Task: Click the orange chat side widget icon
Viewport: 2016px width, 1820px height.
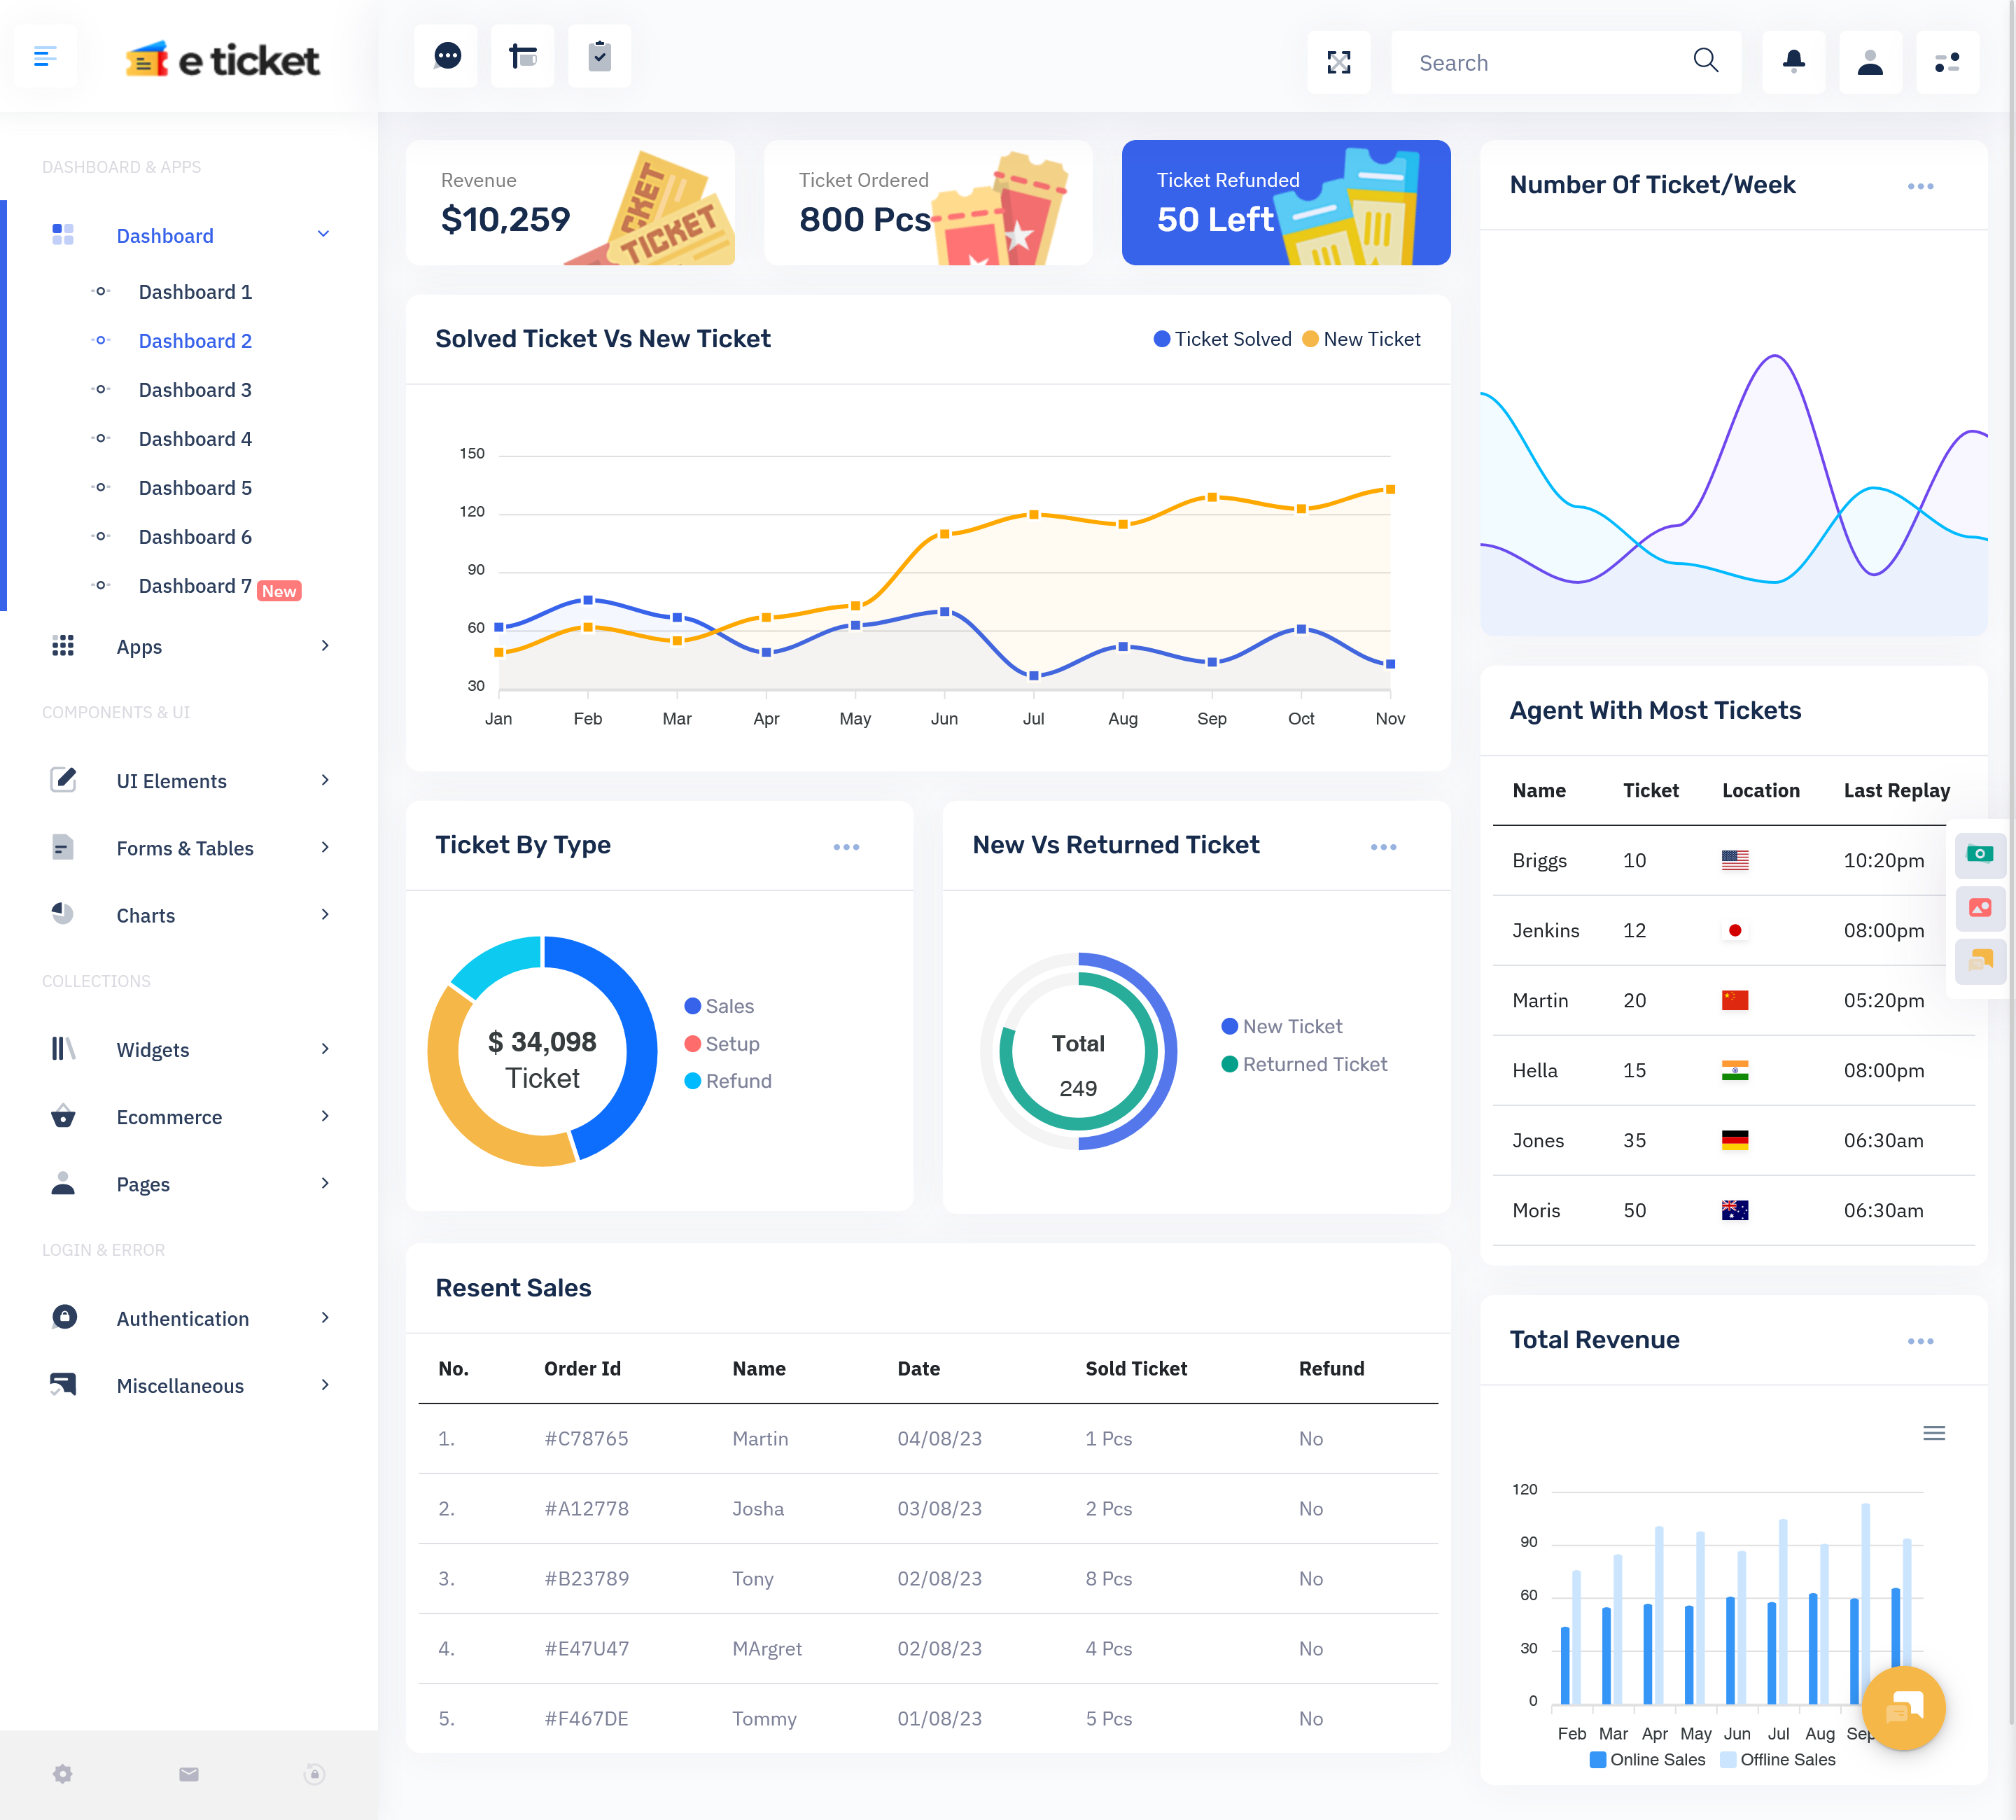Action: point(1980,962)
